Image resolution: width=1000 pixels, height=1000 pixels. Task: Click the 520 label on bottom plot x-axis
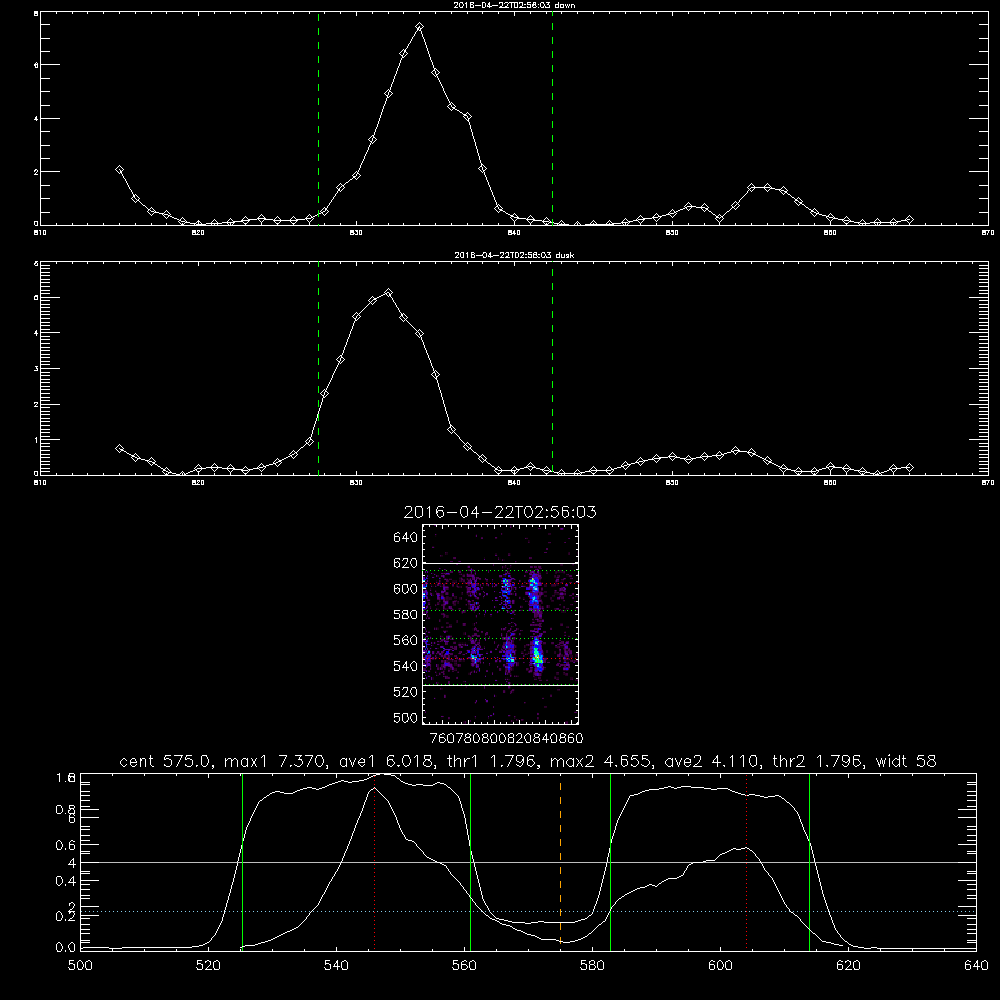pos(208,966)
